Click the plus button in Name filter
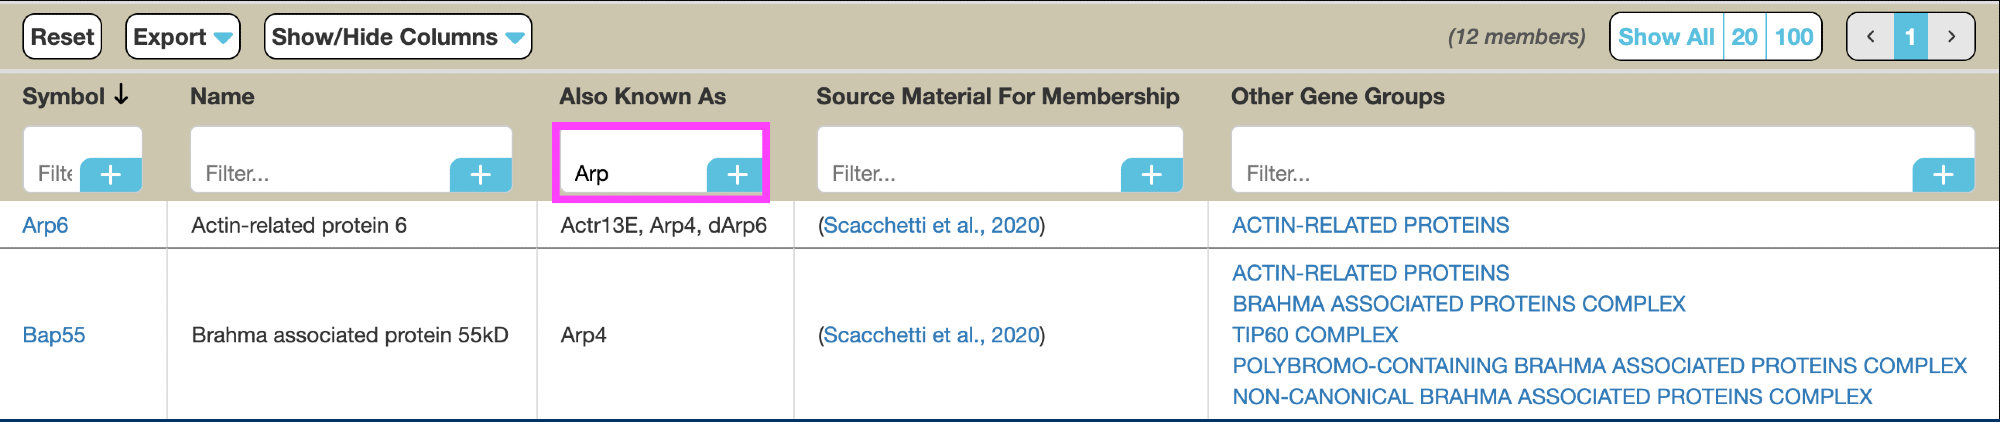2000x422 pixels. pyautogui.click(x=481, y=175)
